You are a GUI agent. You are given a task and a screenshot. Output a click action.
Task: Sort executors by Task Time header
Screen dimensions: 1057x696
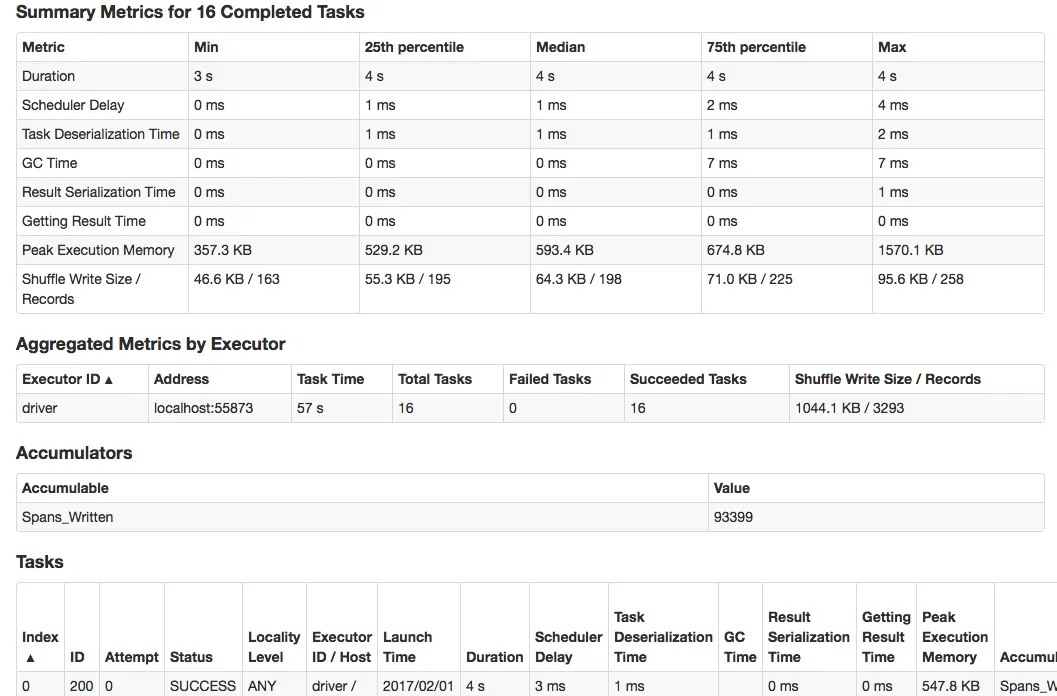coord(330,379)
